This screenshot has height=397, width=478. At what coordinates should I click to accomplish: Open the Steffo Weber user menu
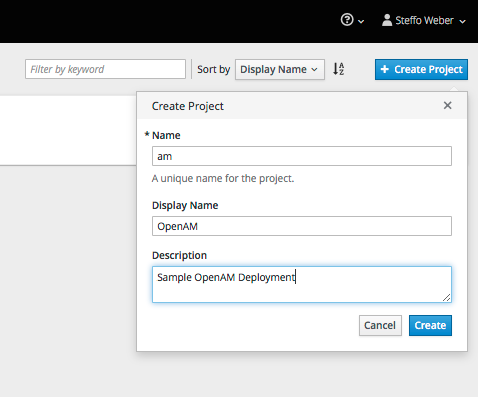tap(424, 20)
